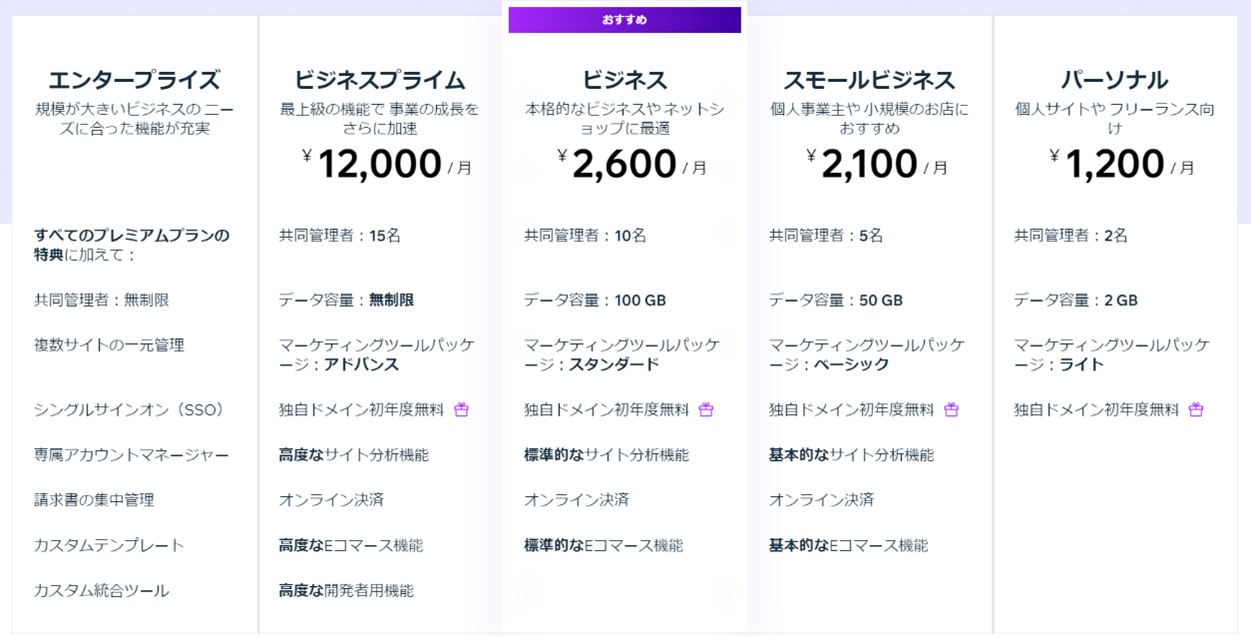Click the ¥2,600 monthly price
Screen dimensions: 1251x637
pyautogui.click(x=631, y=165)
